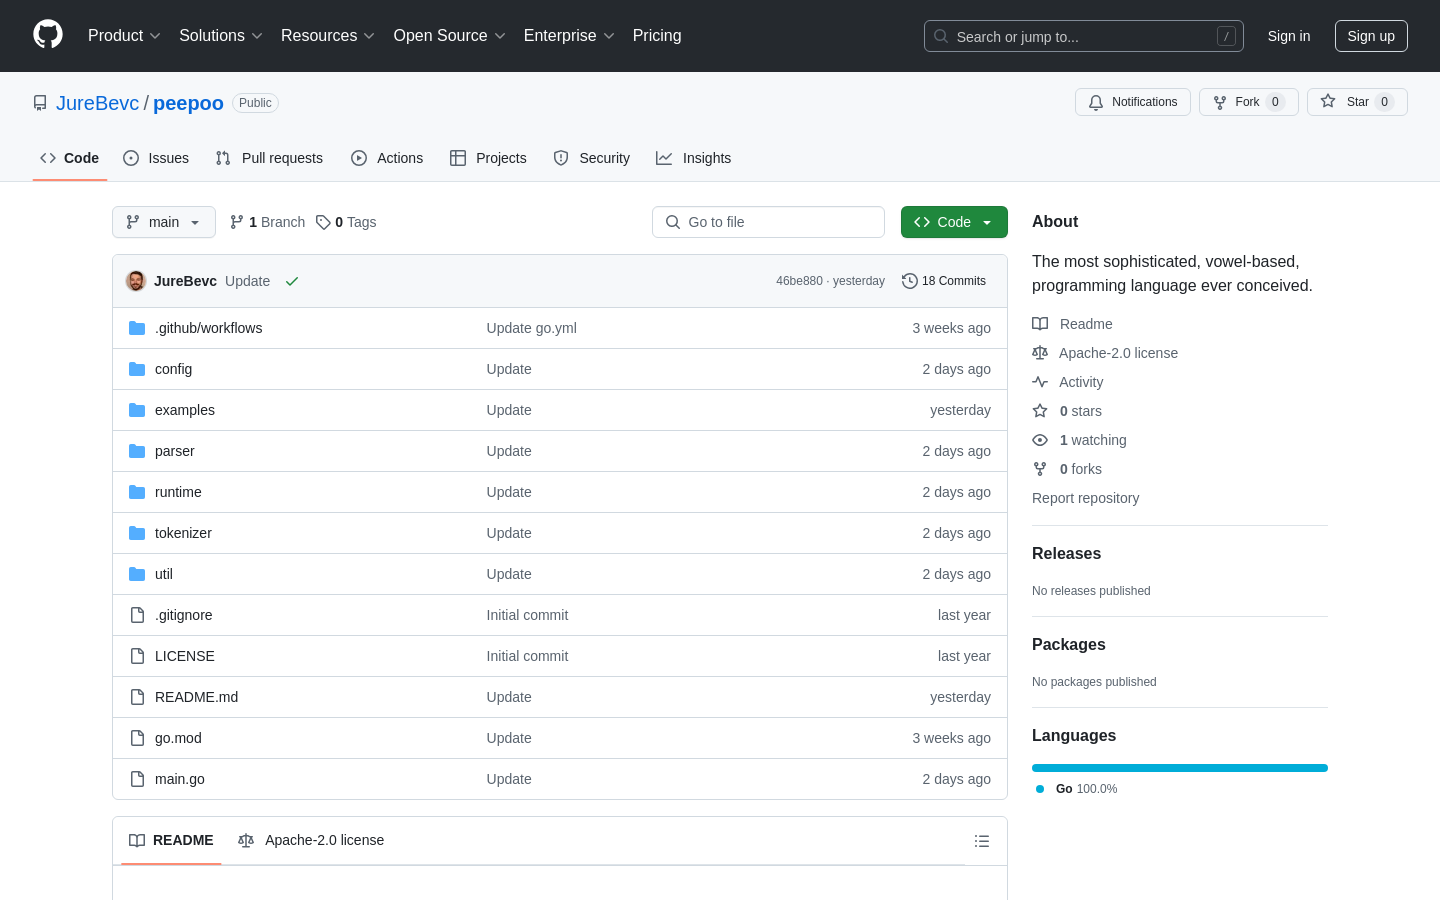Focus the Go to file field
The height and width of the screenshot is (900, 1440).
(x=768, y=222)
